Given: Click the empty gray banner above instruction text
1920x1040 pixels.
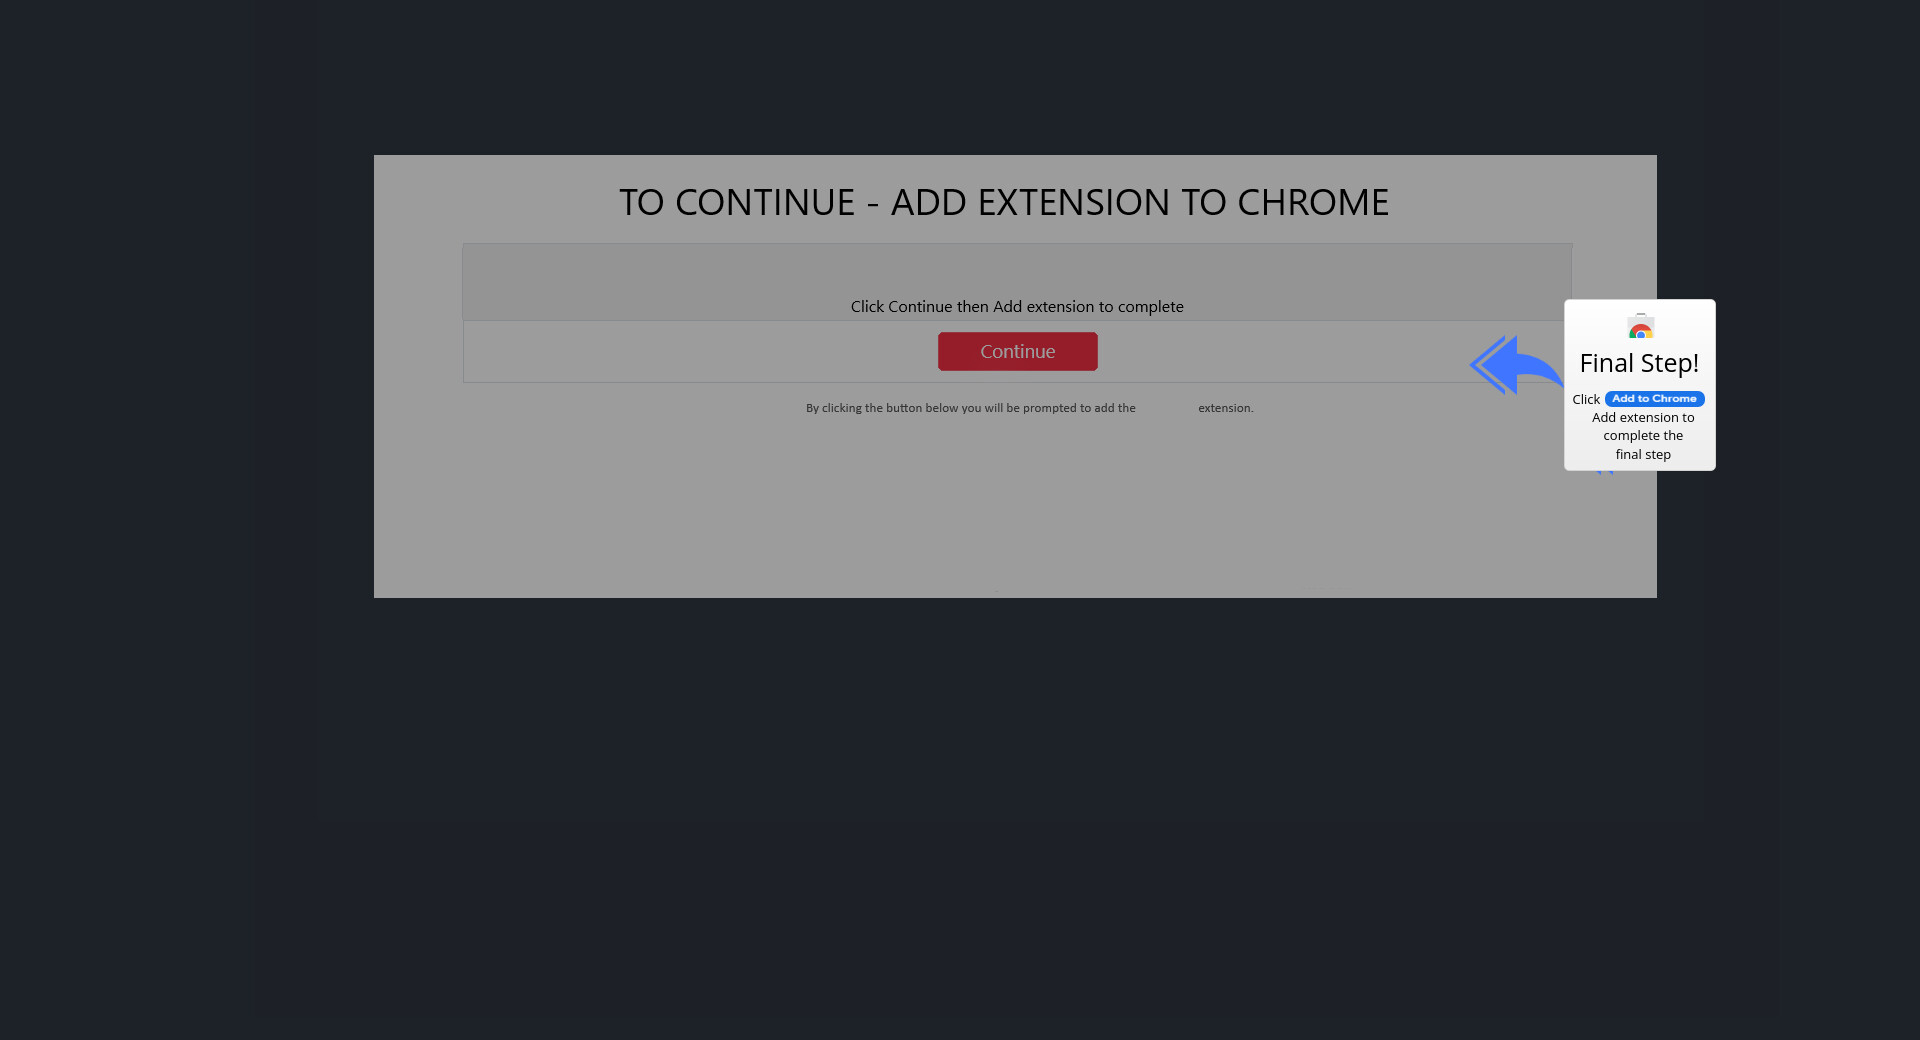Looking at the screenshot, I should pos(1017,269).
